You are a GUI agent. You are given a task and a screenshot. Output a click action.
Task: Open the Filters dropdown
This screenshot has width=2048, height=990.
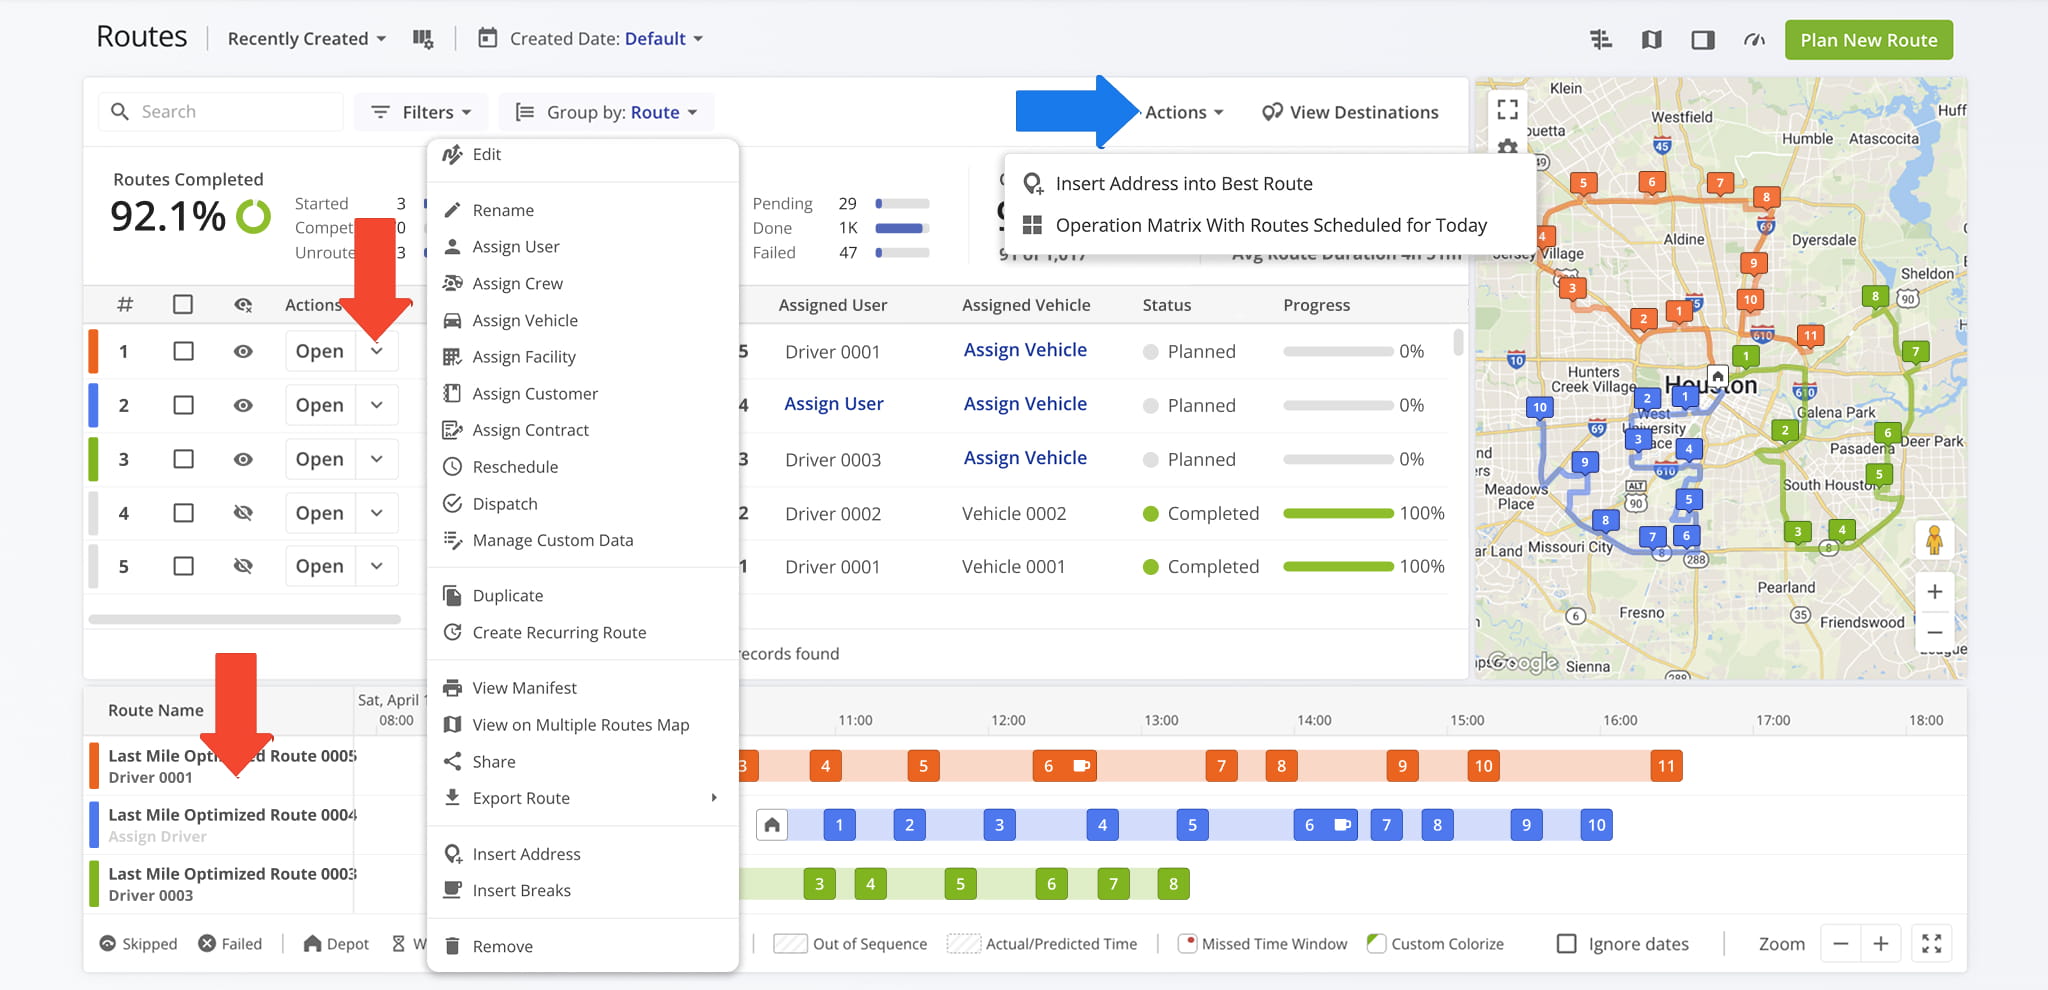pos(421,112)
